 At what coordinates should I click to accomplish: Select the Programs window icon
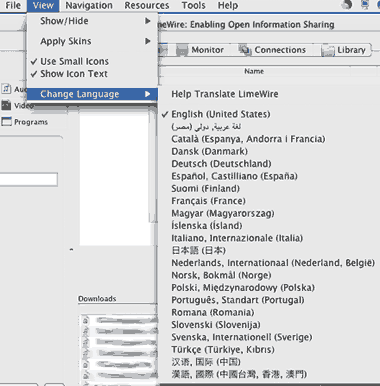[x=6, y=121]
